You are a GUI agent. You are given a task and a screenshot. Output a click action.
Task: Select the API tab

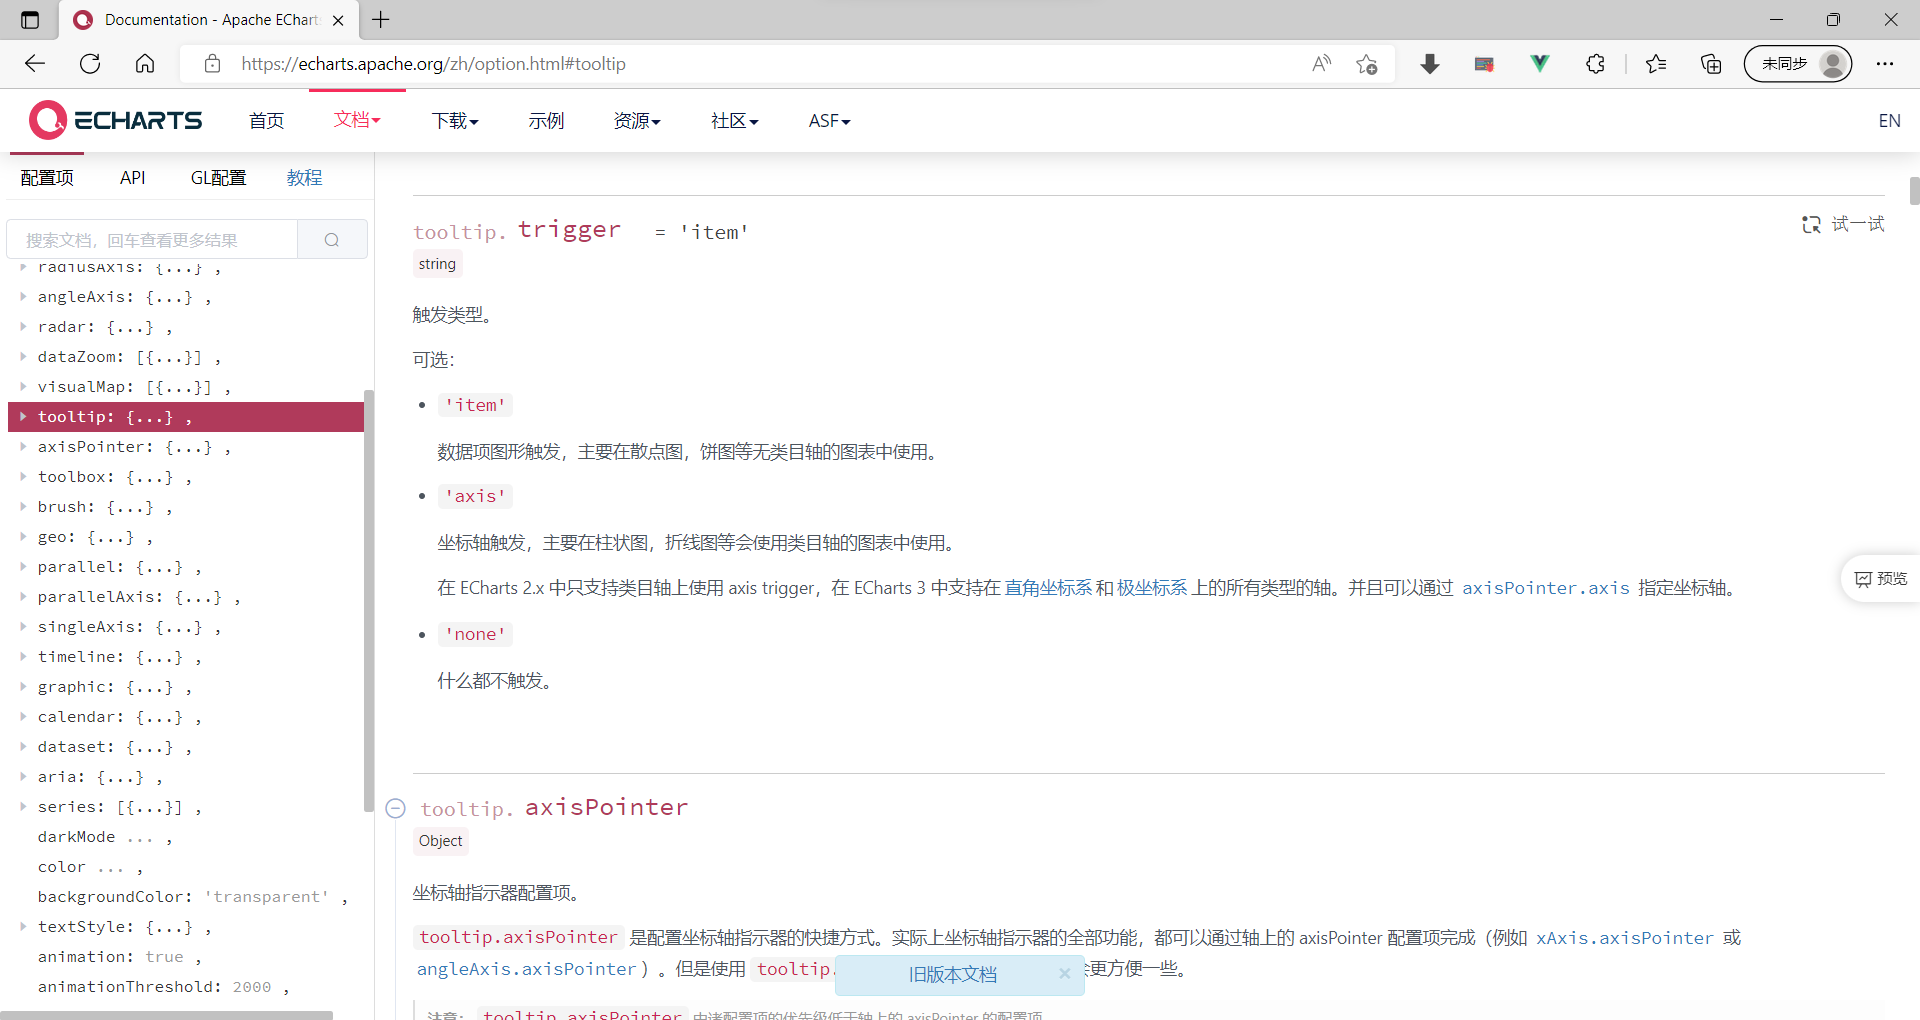pos(132,178)
